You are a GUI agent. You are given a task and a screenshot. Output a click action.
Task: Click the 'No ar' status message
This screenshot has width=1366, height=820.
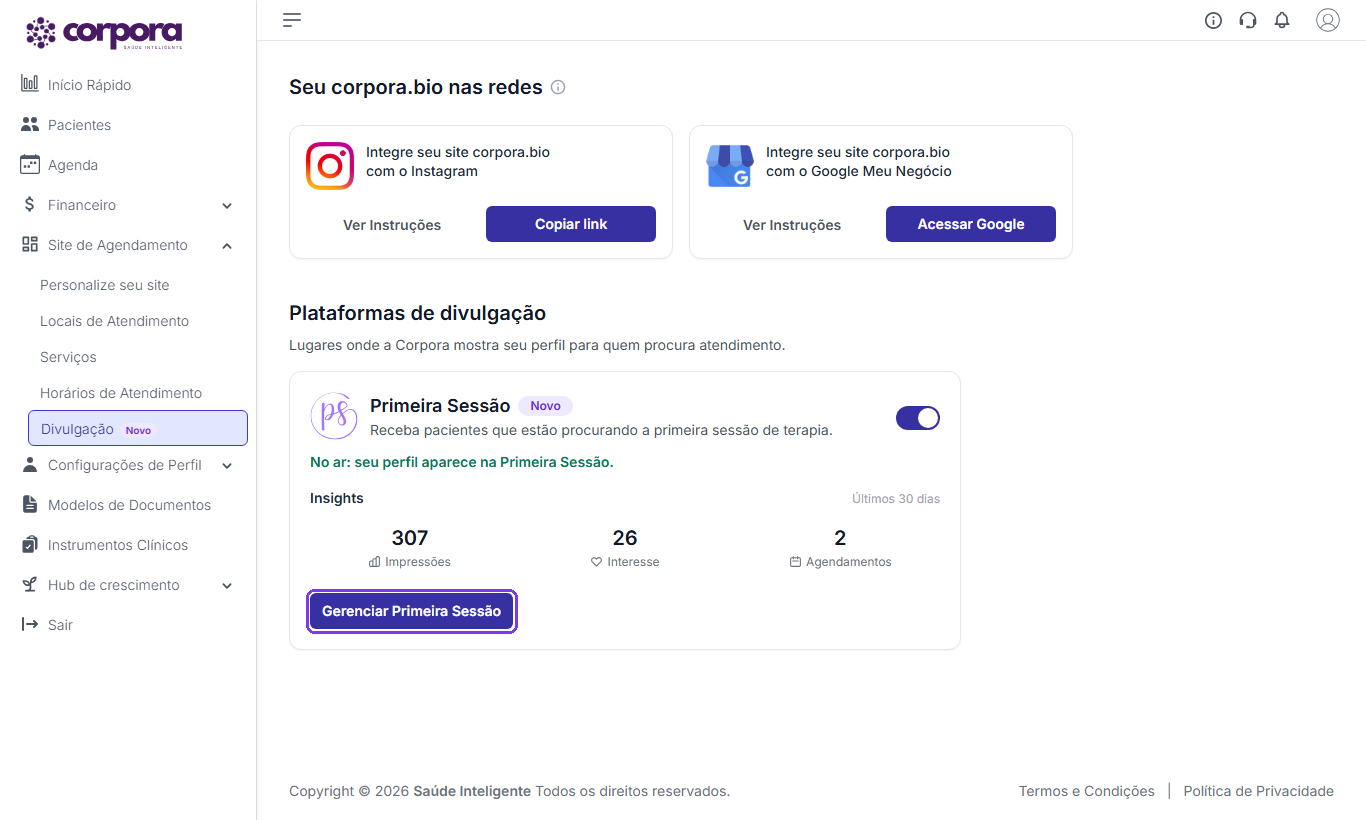(462, 462)
